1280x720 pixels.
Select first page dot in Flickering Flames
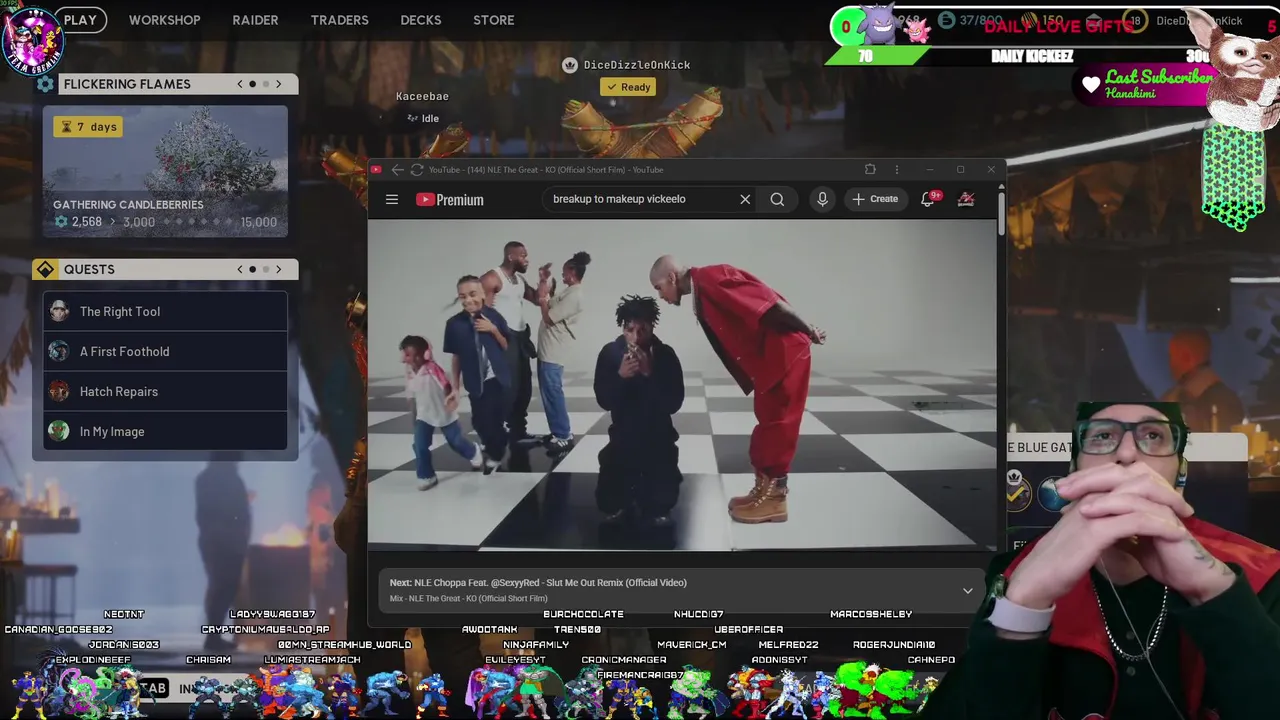[253, 84]
